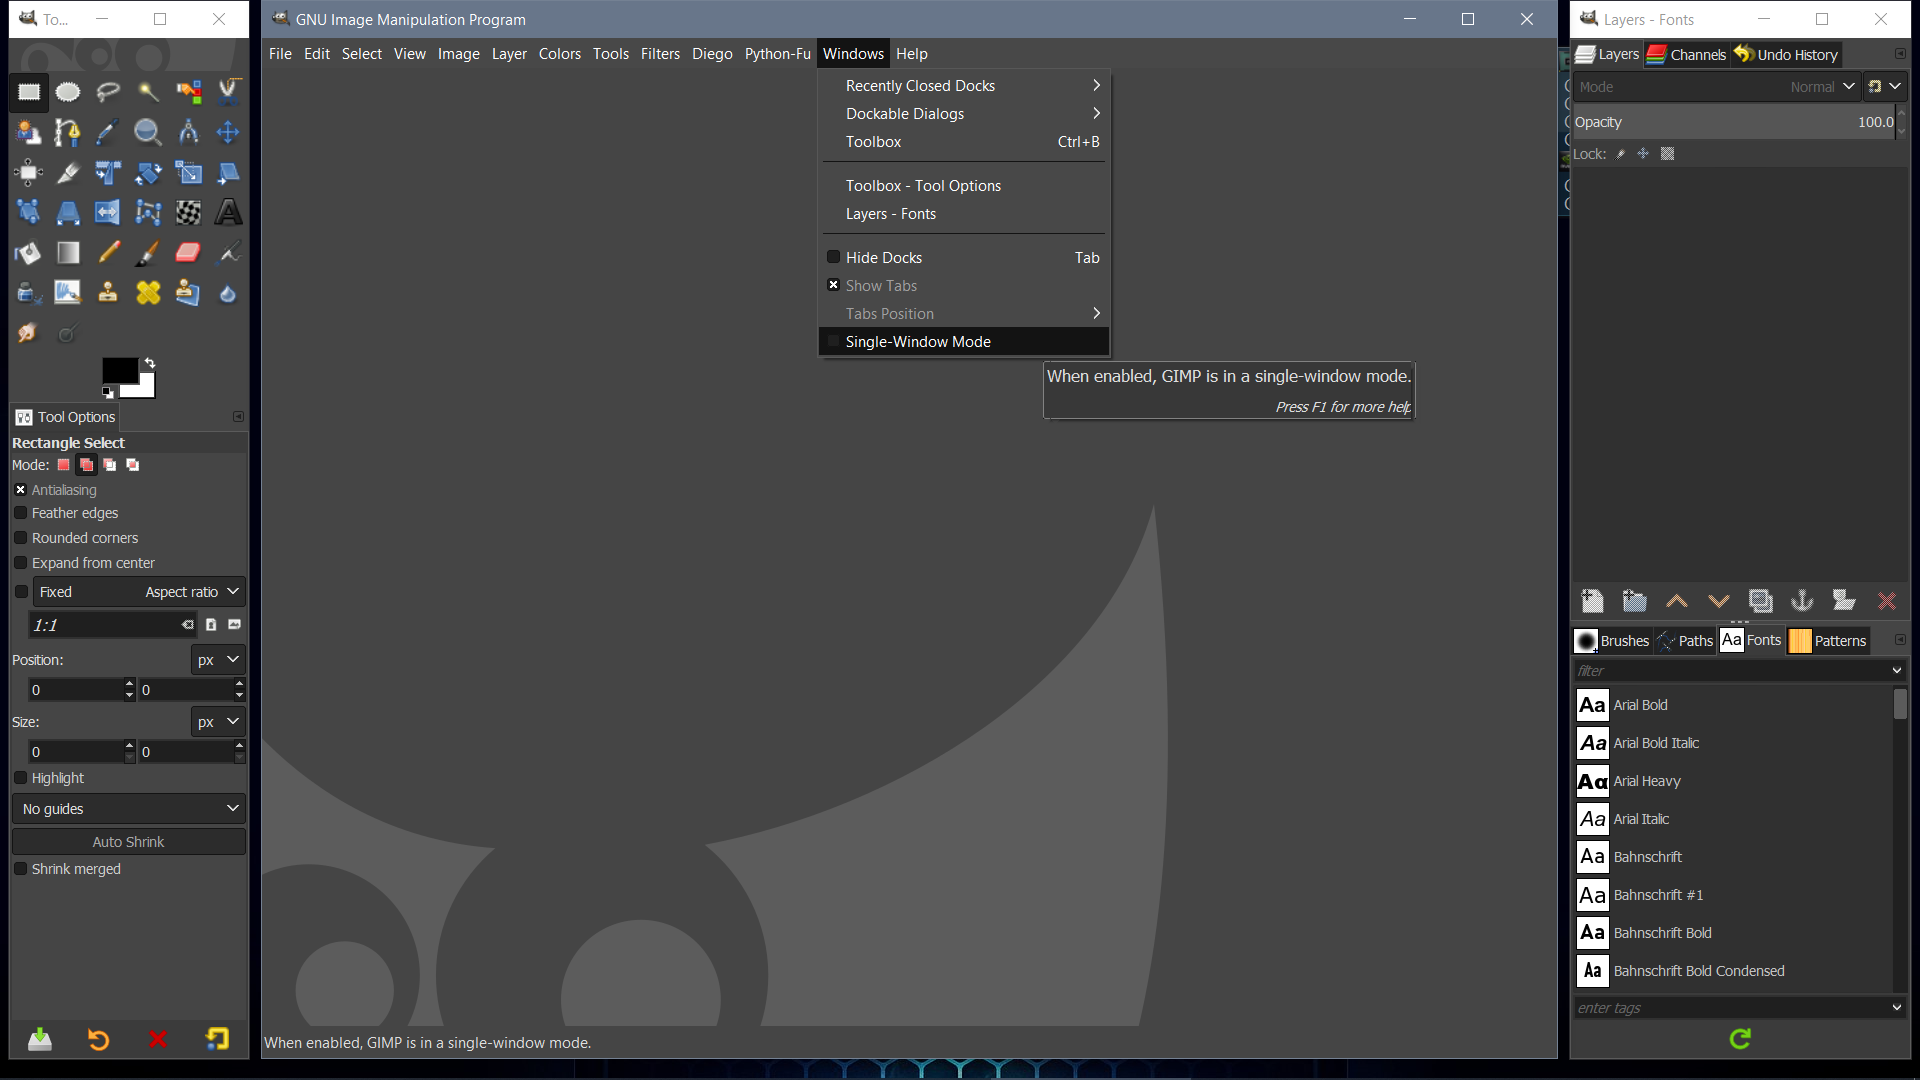Select the Rectangle Select tool
The height and width of the screenshot is (1080, 1920).
[x=28, y=92]
